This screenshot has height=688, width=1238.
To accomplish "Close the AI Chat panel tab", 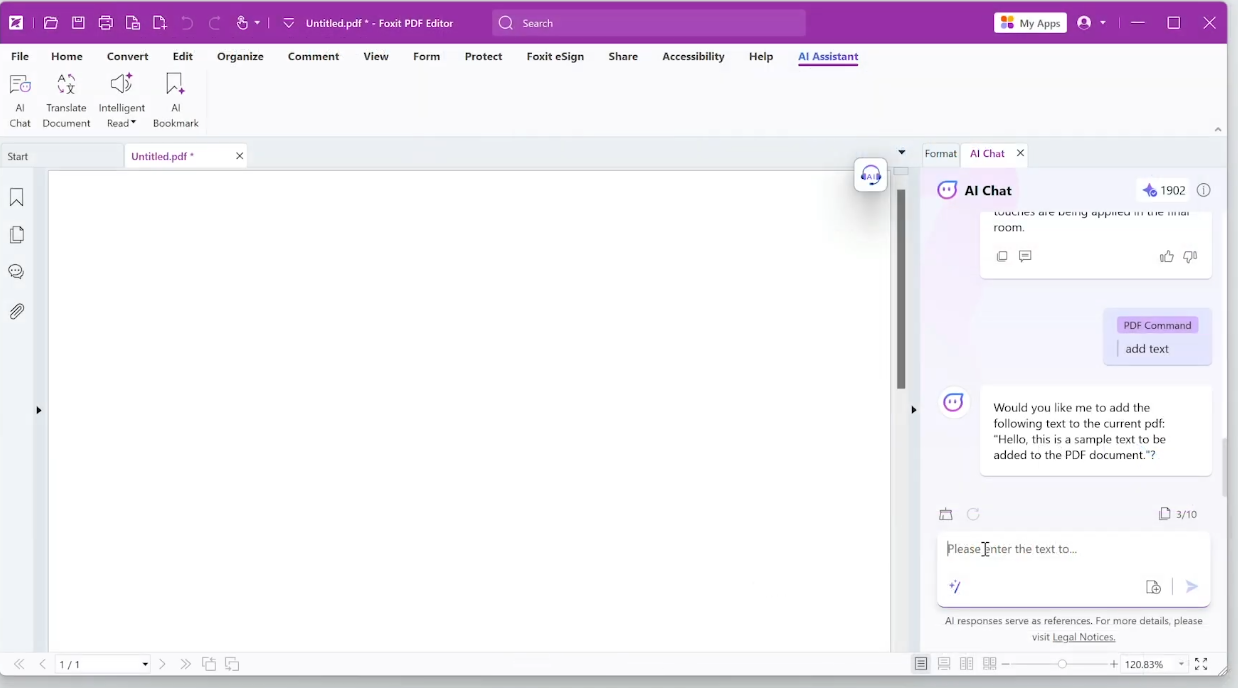I will tap(1020, 153).
